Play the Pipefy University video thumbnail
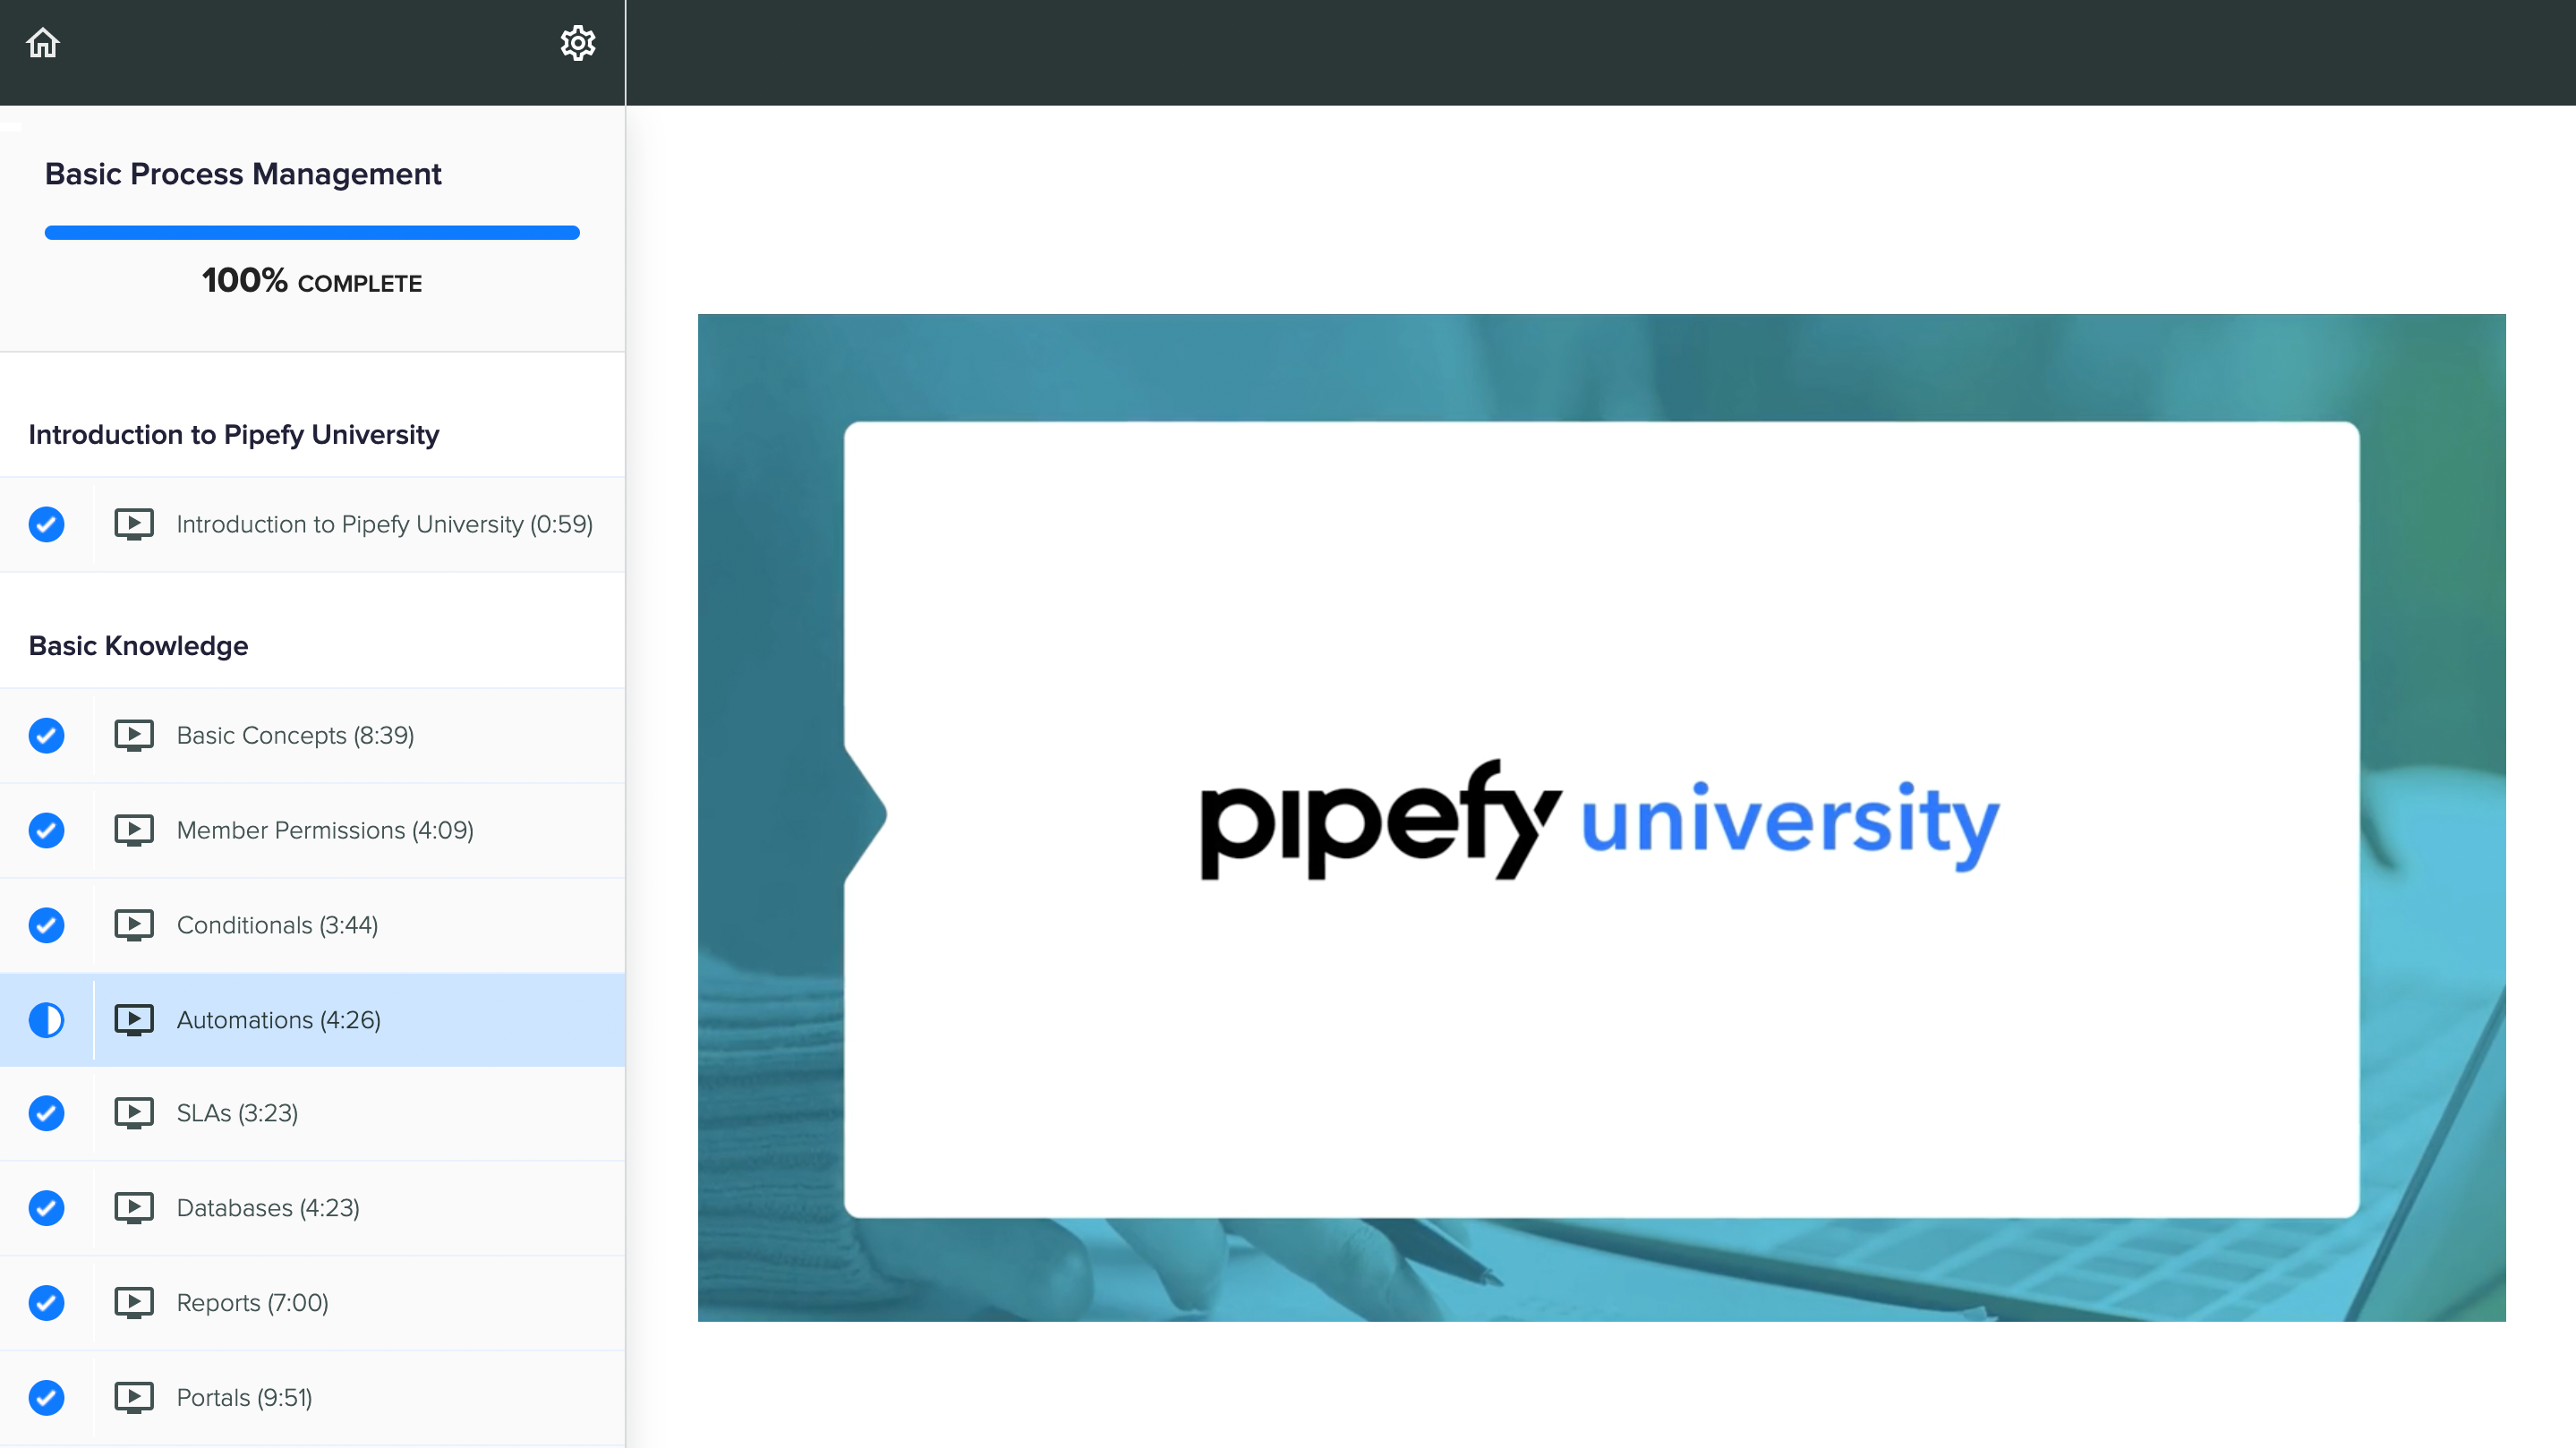Viewport: 2576px width, 1448px height. point(1601,818)
